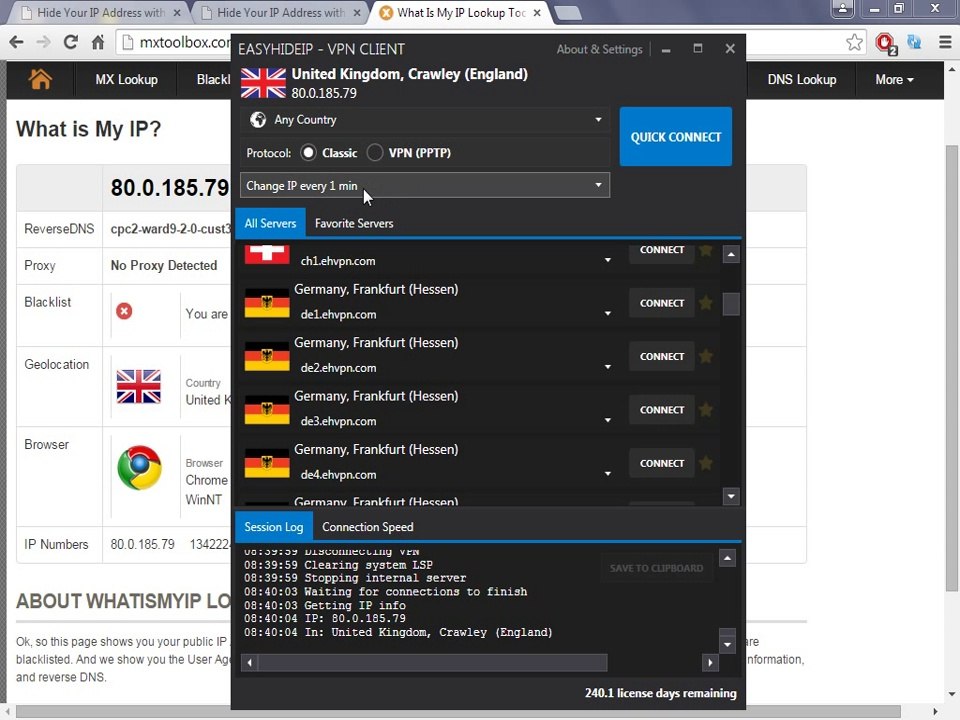Click the session log scroll-up arrow
The height and width of the screenshot is (720, 960).
click(727, 558)
